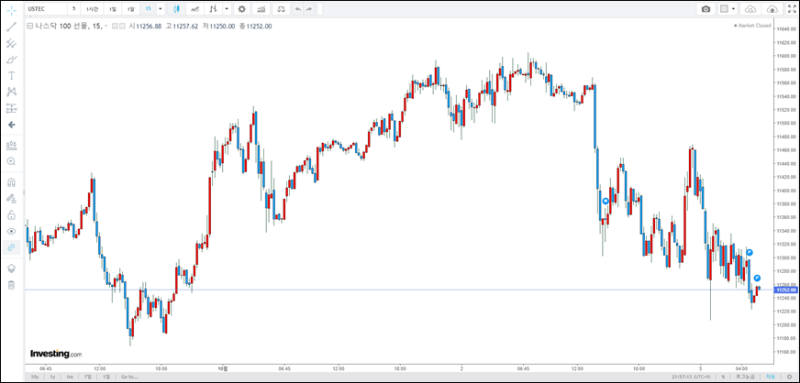Expand the chart layout dropdown arrow
This screenshot has height=383, width=800.
[734, 9]
